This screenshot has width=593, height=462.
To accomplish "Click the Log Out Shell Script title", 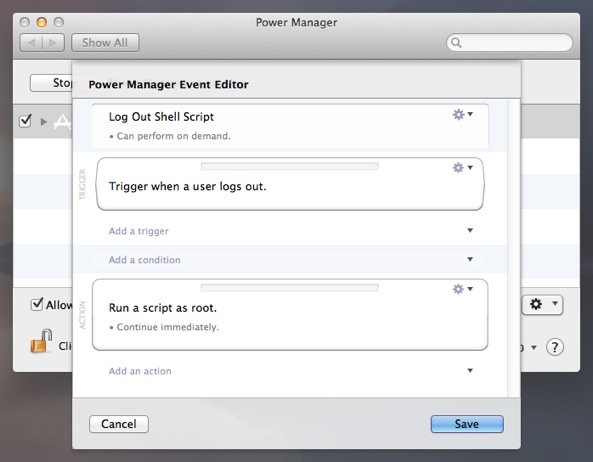I will tap(161, 117).
